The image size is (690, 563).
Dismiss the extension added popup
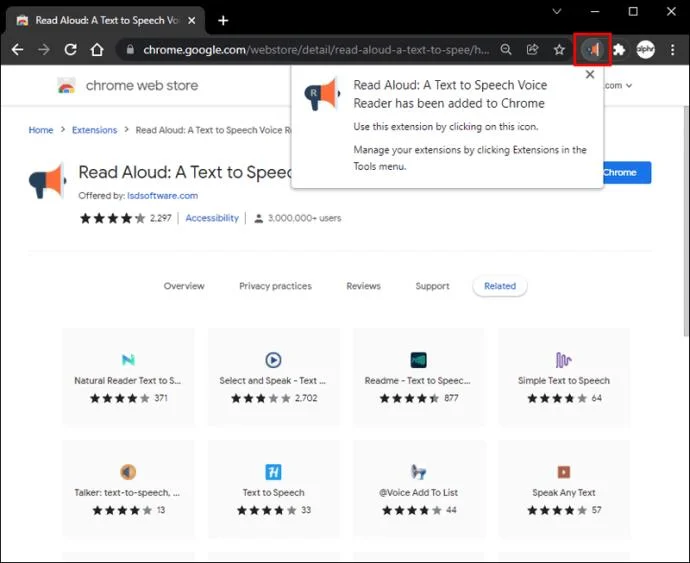(590, 74)
